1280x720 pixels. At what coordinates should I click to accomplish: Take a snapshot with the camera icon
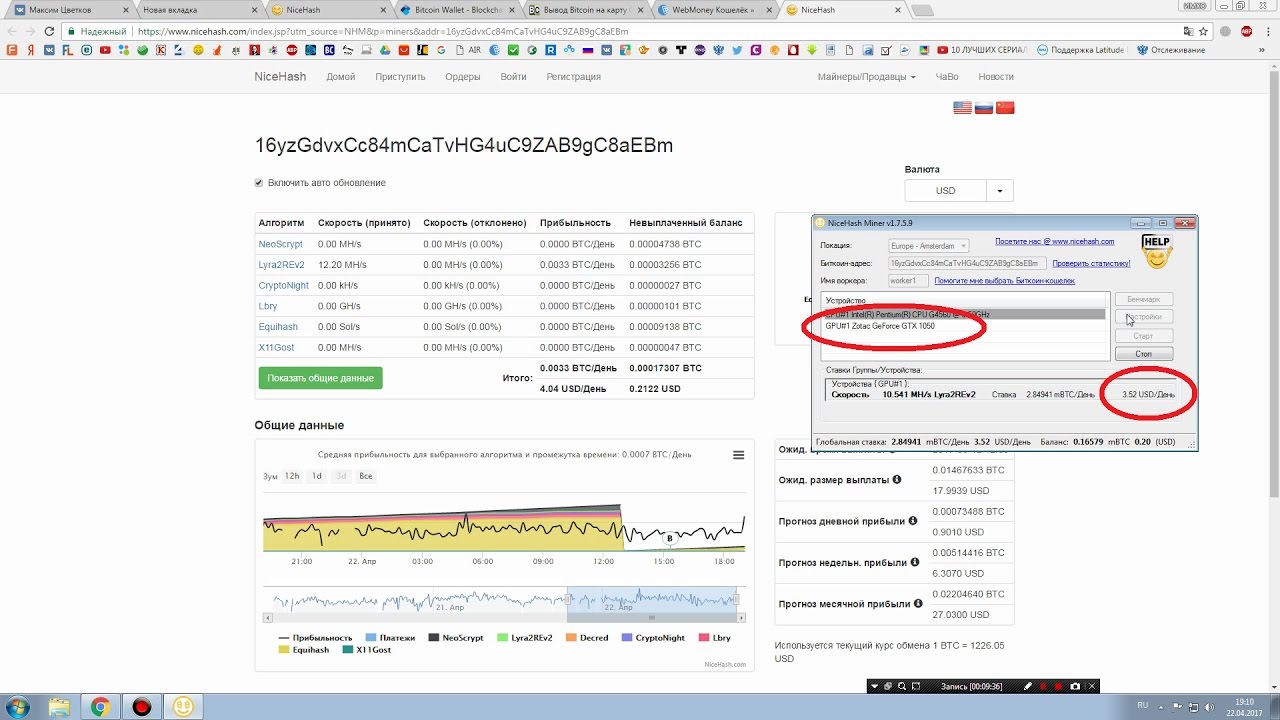tap(1075, 686)
